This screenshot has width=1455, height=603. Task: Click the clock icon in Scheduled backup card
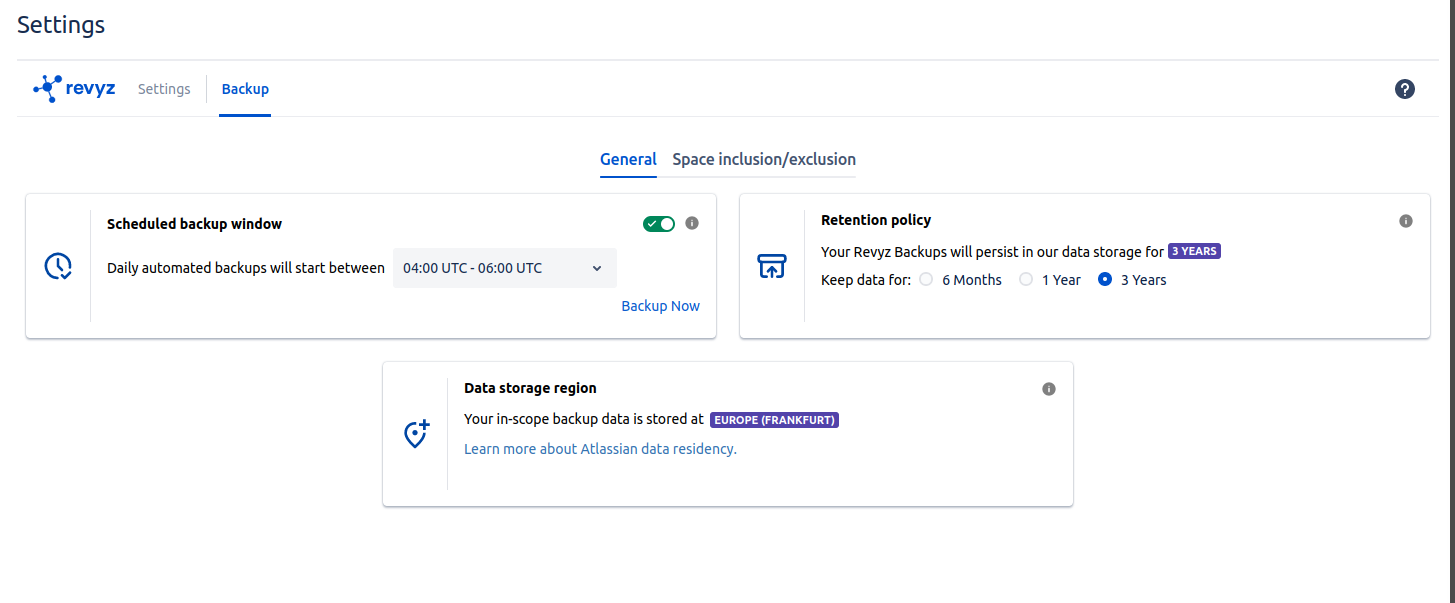(x=58, y=266)
